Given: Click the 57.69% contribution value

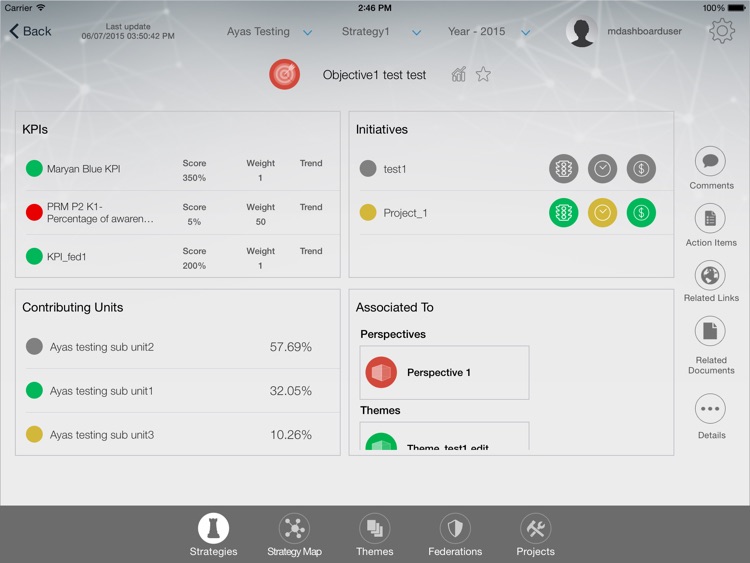Looking at the screenshot, I should [291, 347].
